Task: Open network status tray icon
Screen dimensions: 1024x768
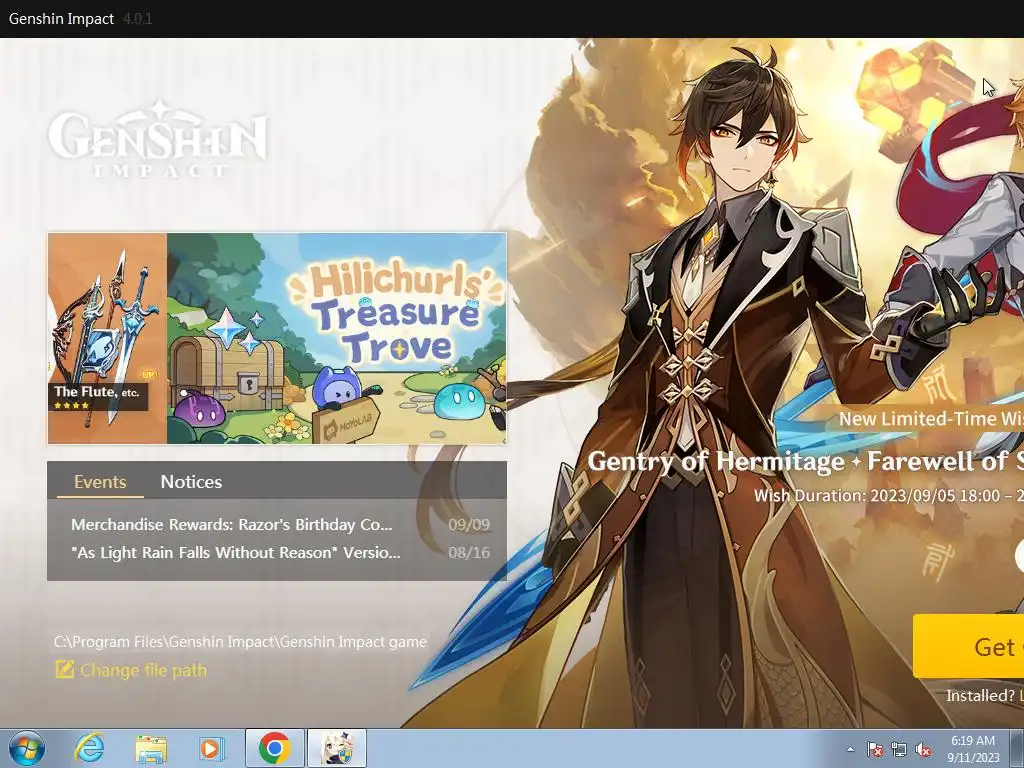Action: click(x=899, y=749)
